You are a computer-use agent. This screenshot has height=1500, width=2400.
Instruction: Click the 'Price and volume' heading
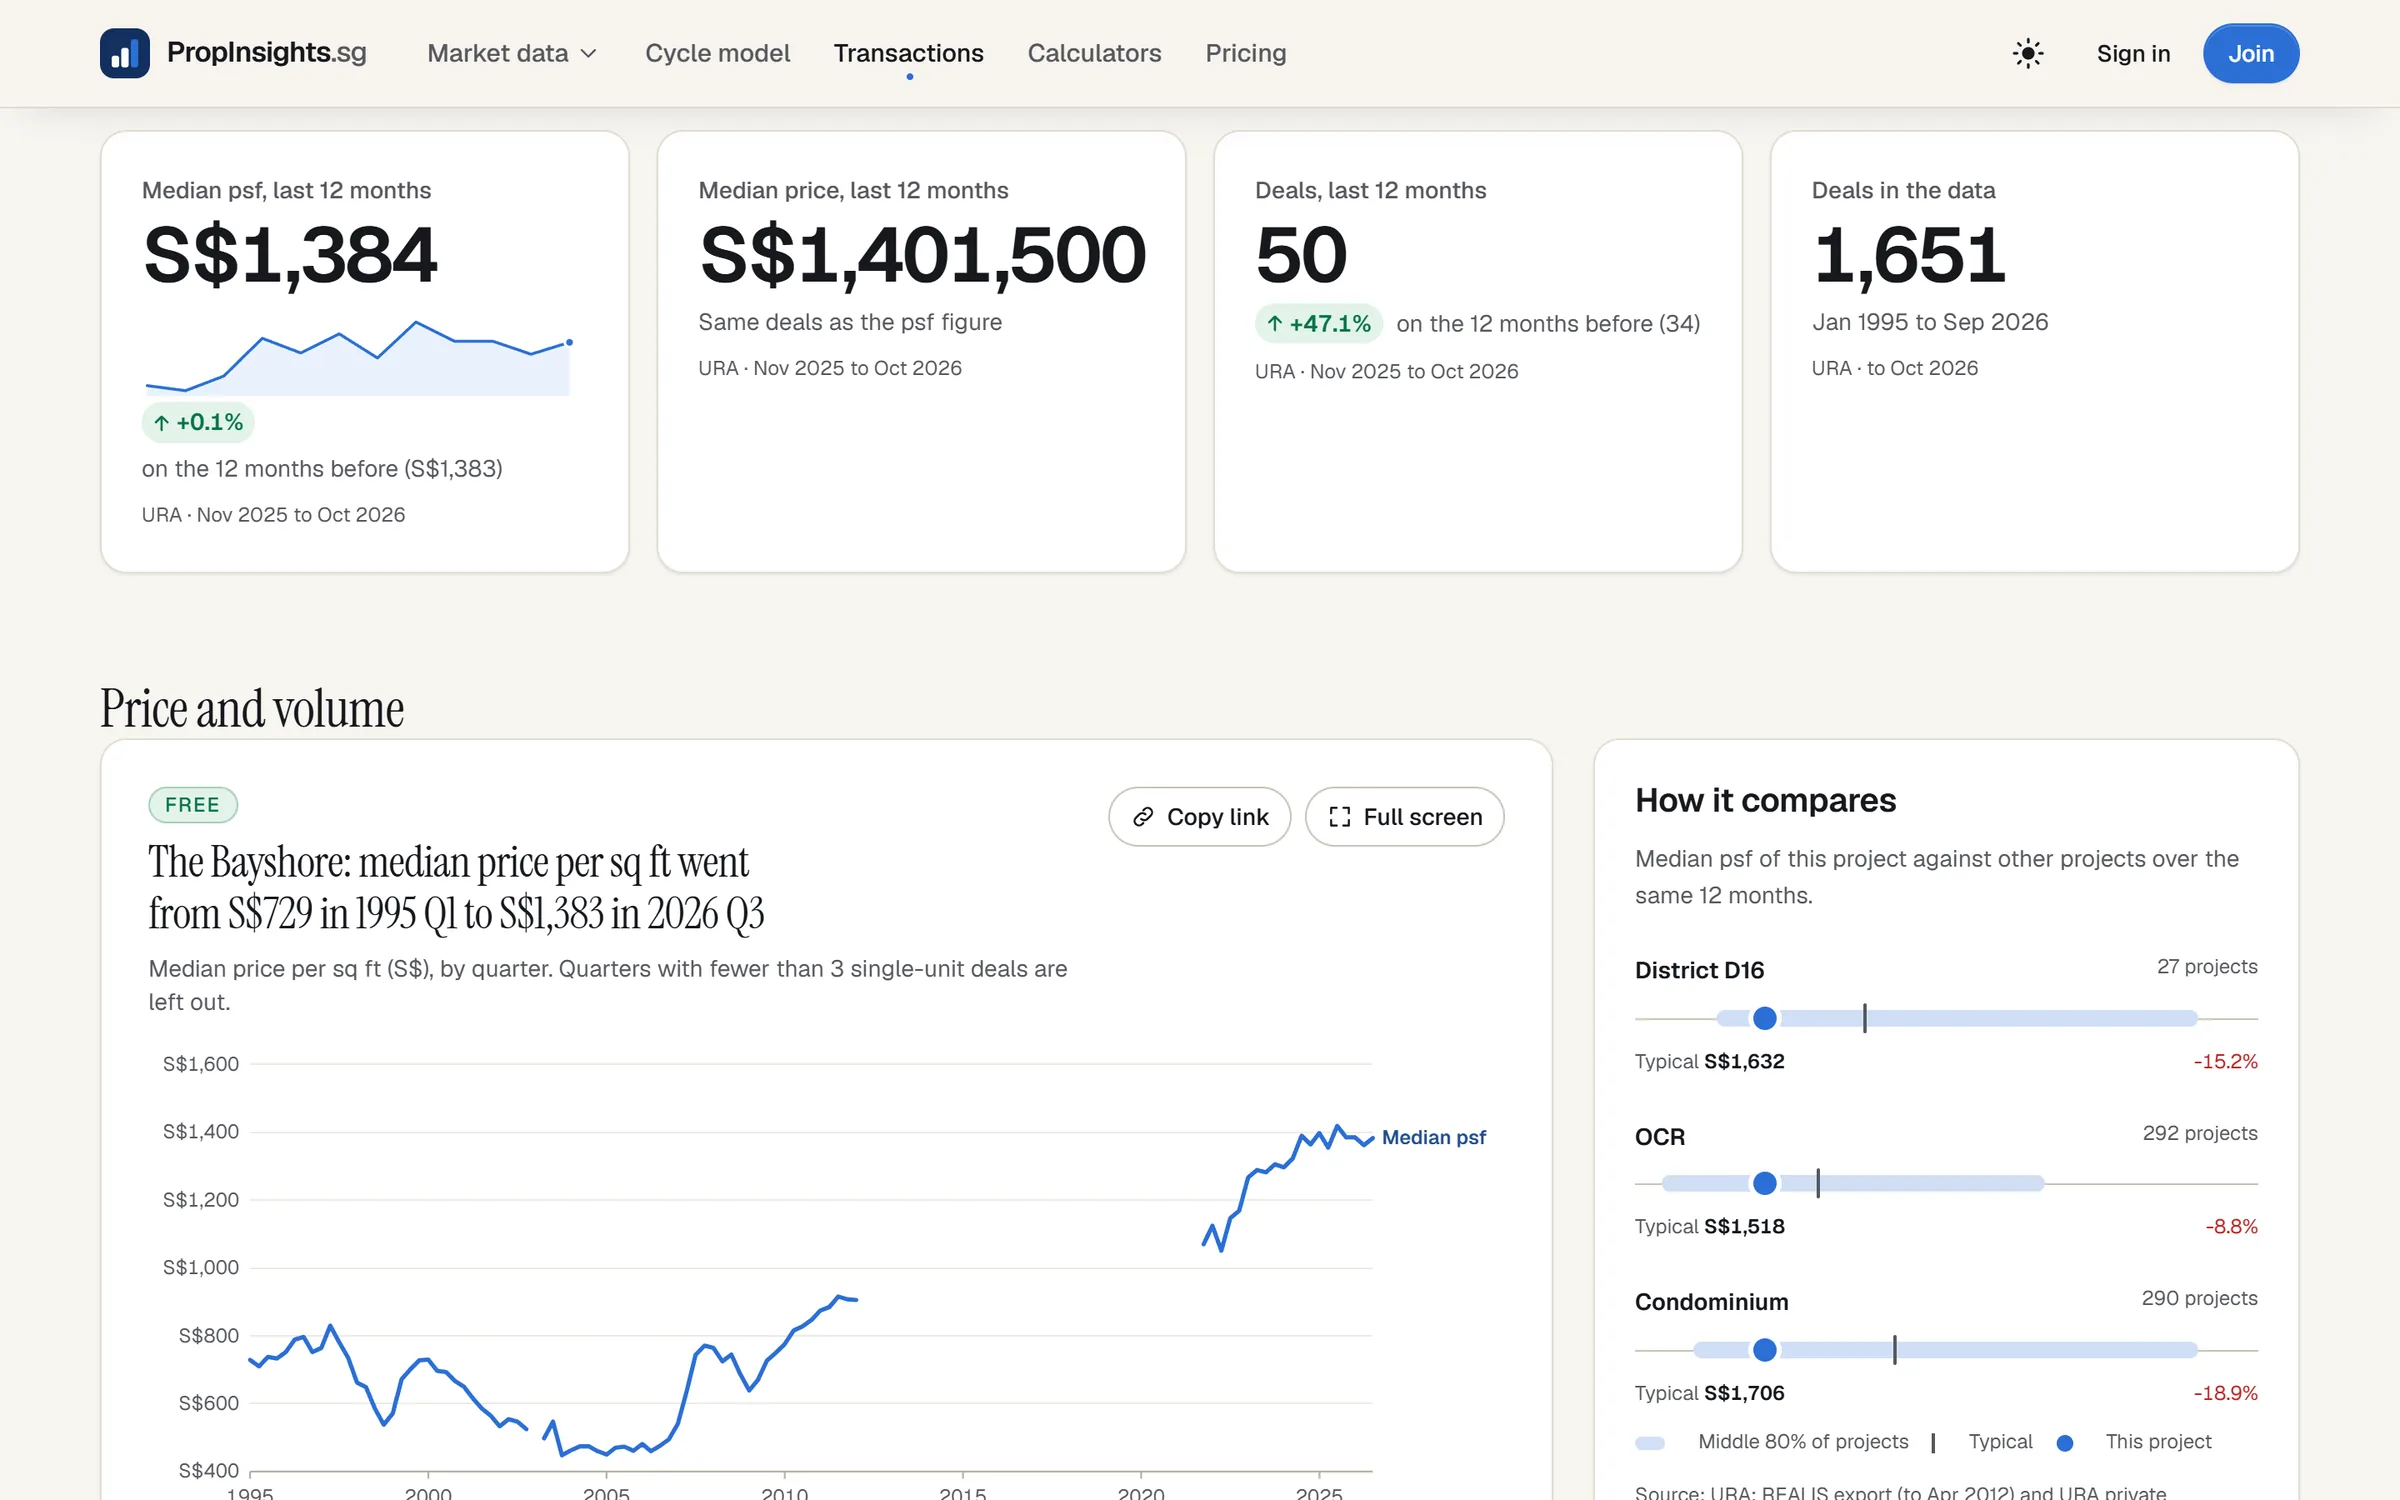[x=252, y=710]
